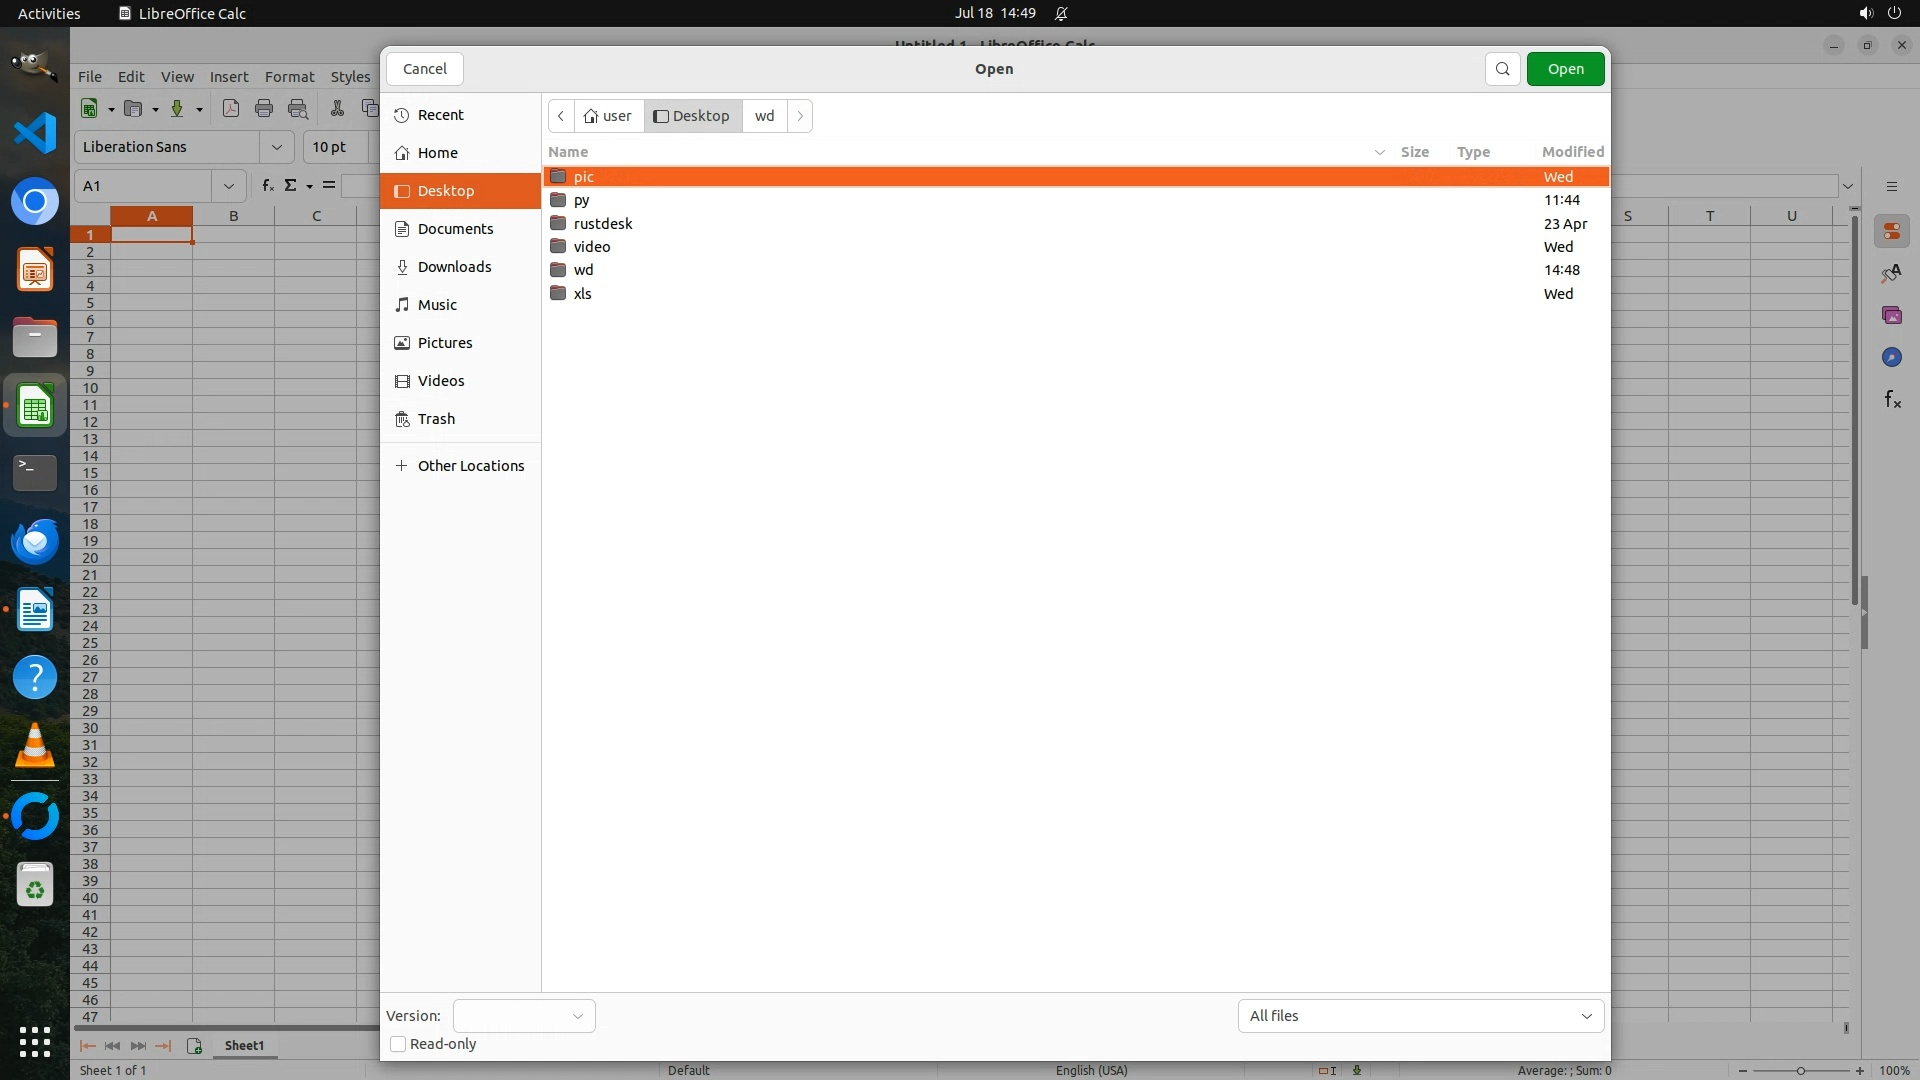Enable the Read-only checkbox
This screenshot has width=1920, height=1080.
click(x=398, y=1044)
